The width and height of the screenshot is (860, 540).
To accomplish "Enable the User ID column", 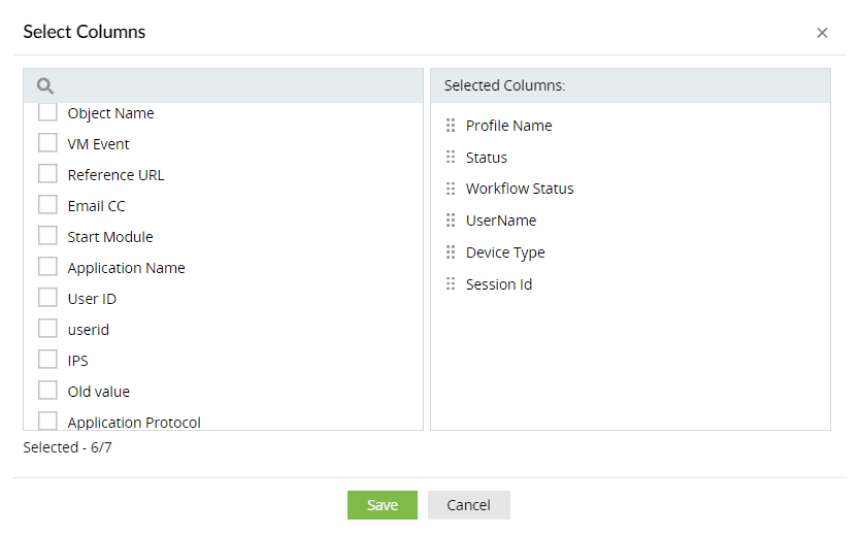I will pos(48,299).
